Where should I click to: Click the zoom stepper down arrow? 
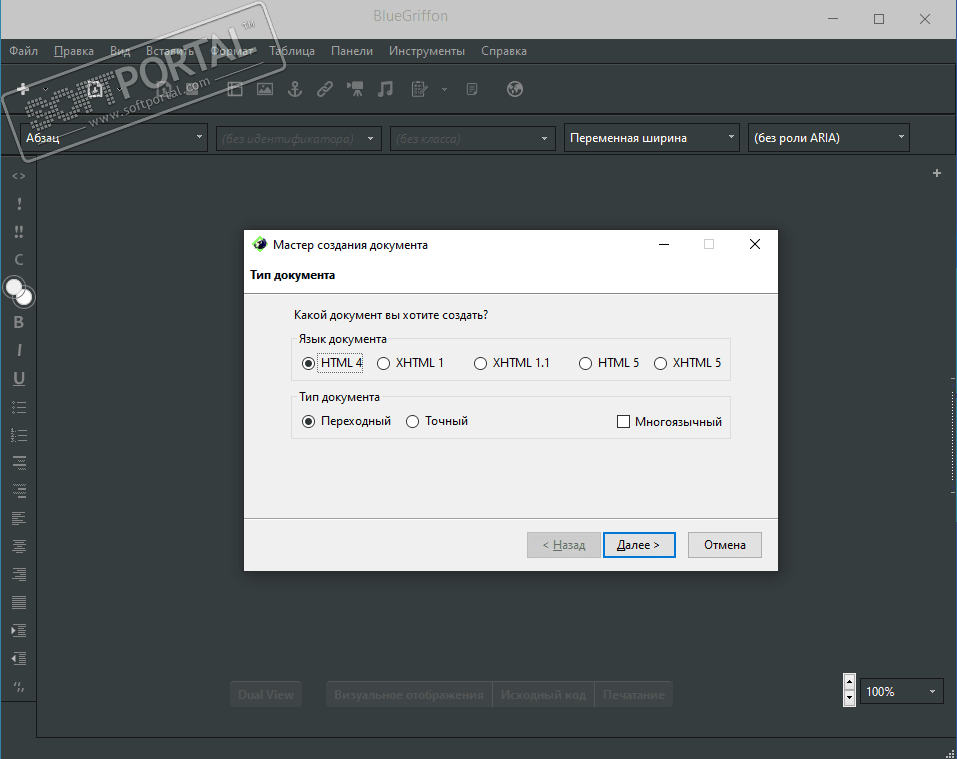coord(849,697)
